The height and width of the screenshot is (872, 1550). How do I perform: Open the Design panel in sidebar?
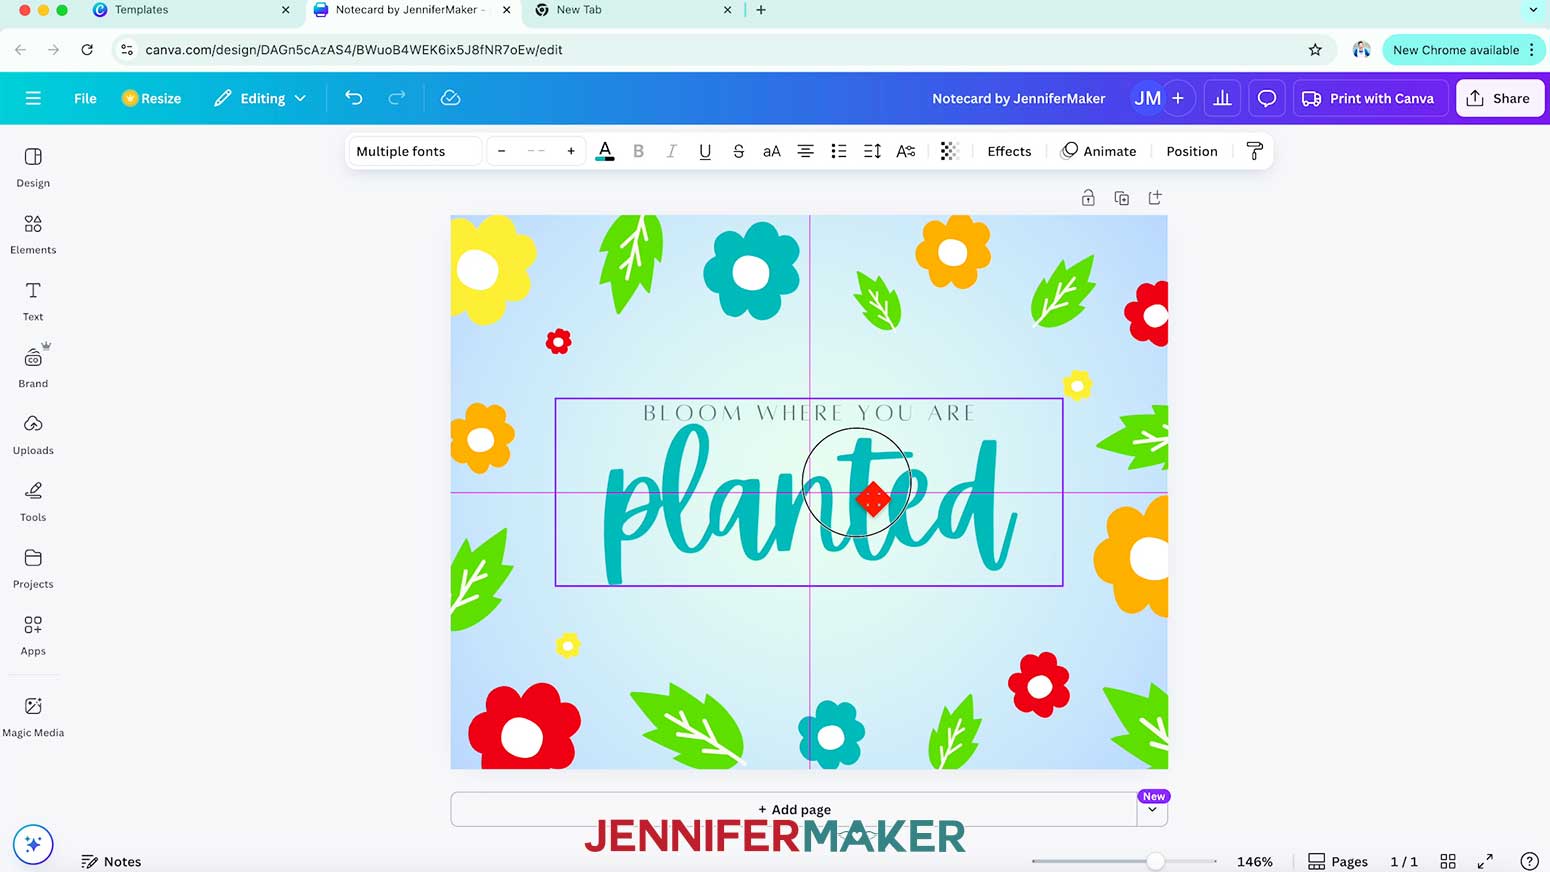(33, 167)
